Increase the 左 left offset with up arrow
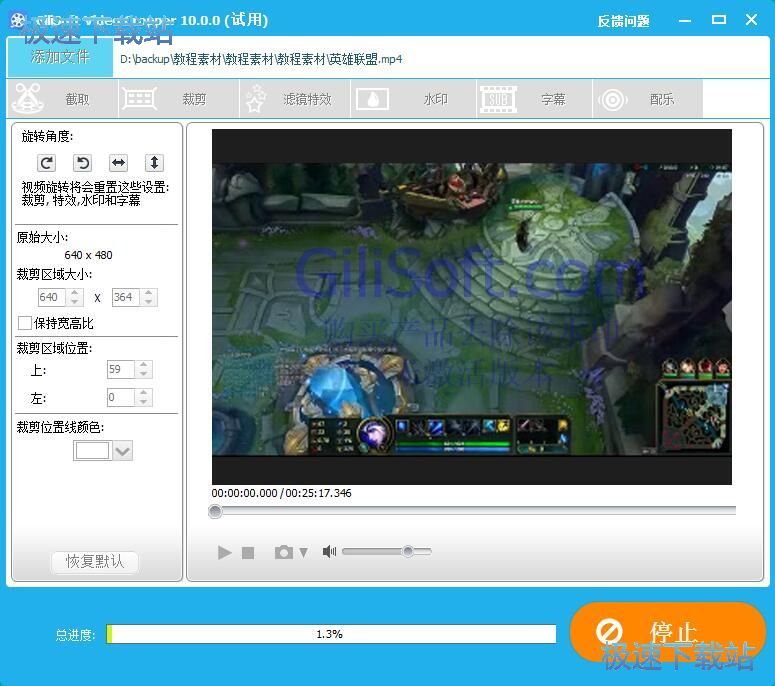775x686 pixels. click(x=143, y=393)
